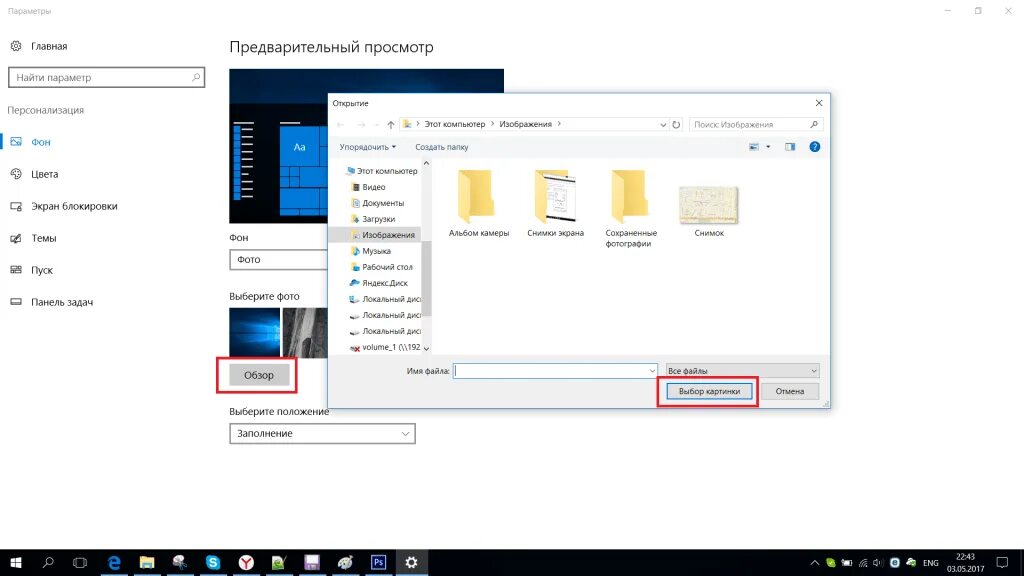Screen dimensions: 1024x576
Task: Toggle the preview pane icon
Action: tap(790, 147)
